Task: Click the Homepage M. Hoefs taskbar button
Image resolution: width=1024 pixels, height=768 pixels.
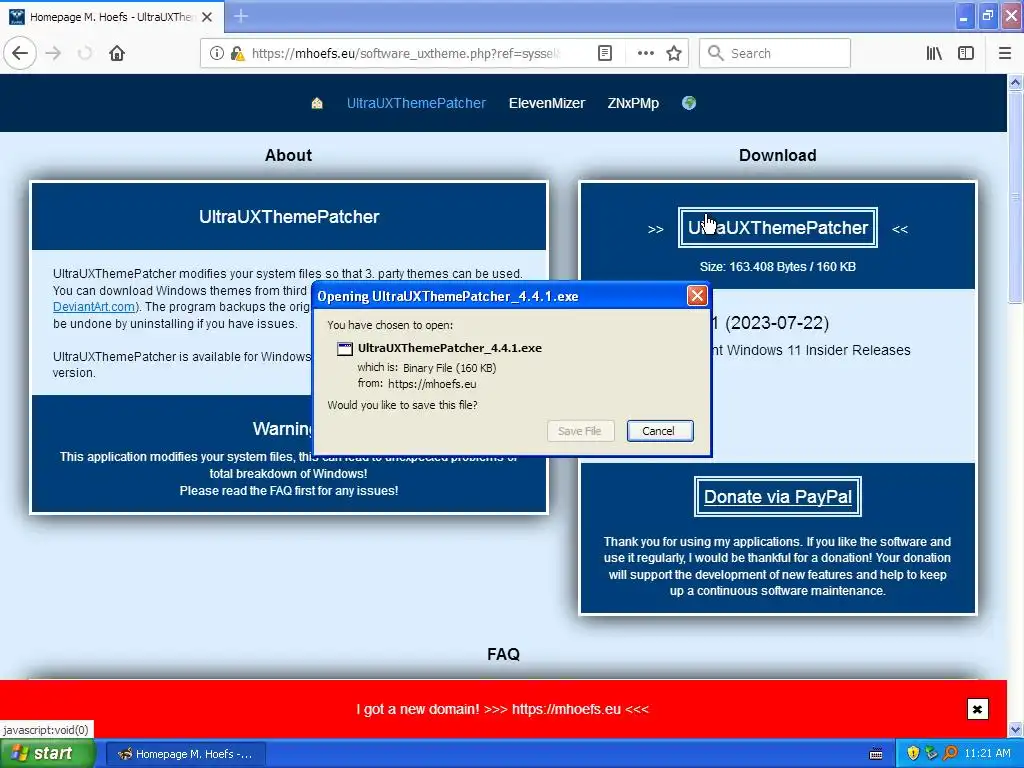Action: click(185, 754)
